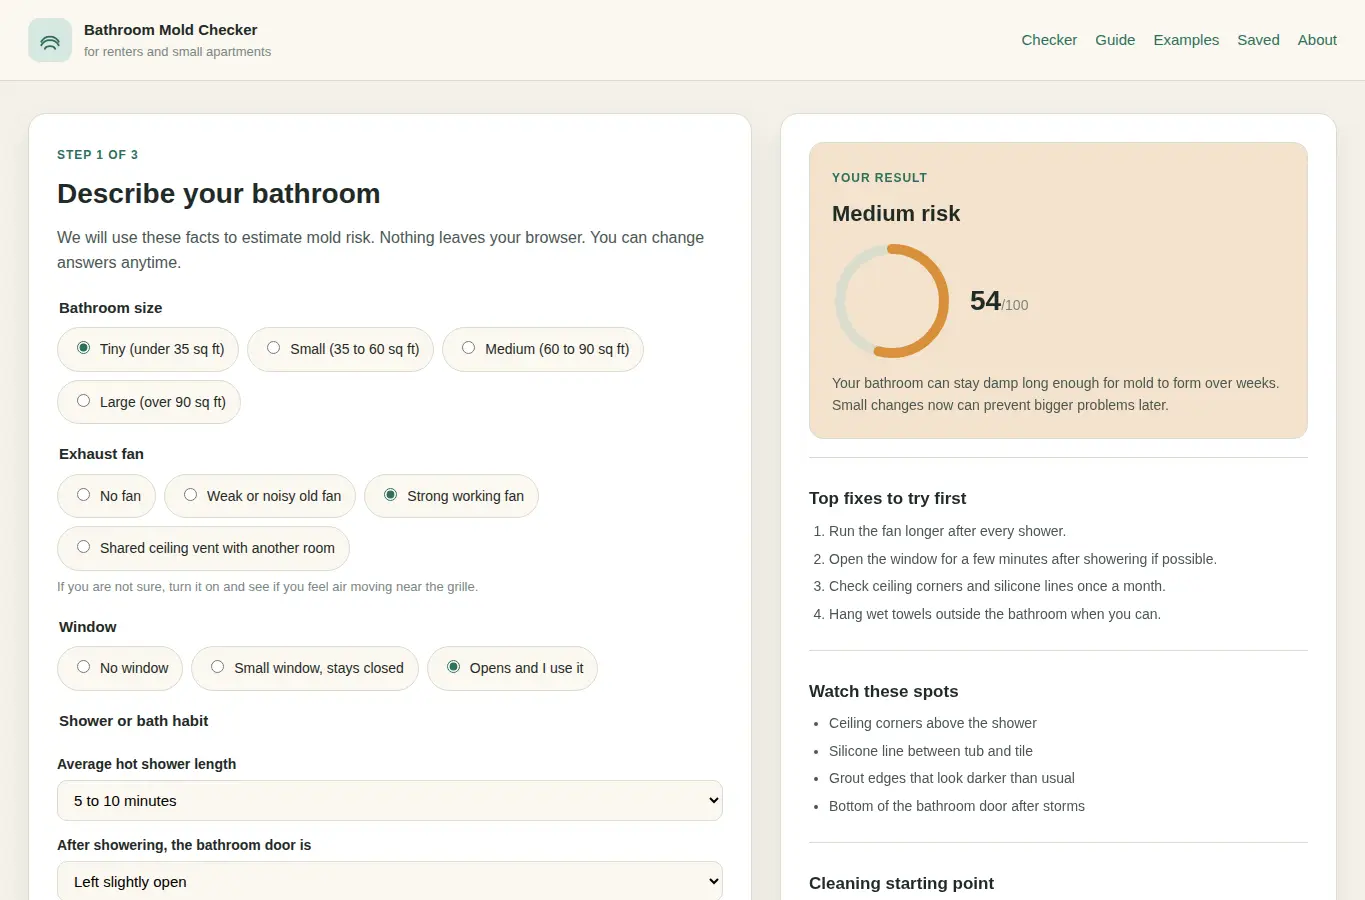Select Tiny (under 35 sq ft) size
The width and height of the screenshot is (1365, 900).
[148, 349]
